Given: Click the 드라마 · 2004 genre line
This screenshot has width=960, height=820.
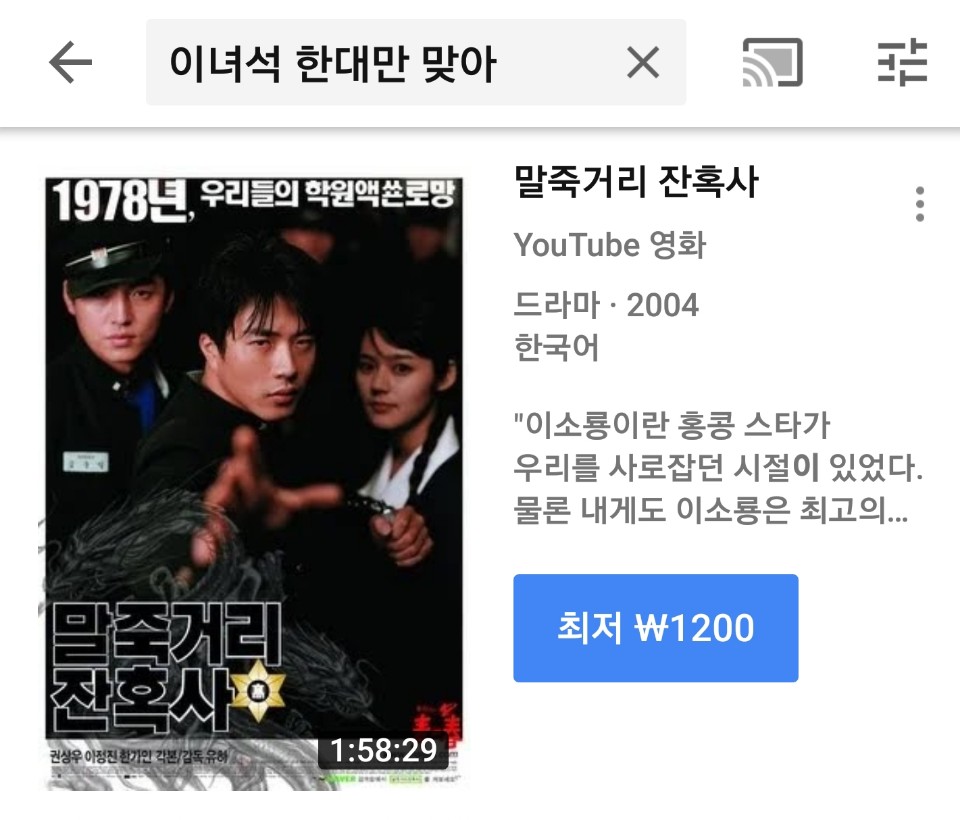Looking at the screenshot, I should (x=606, y=305).
